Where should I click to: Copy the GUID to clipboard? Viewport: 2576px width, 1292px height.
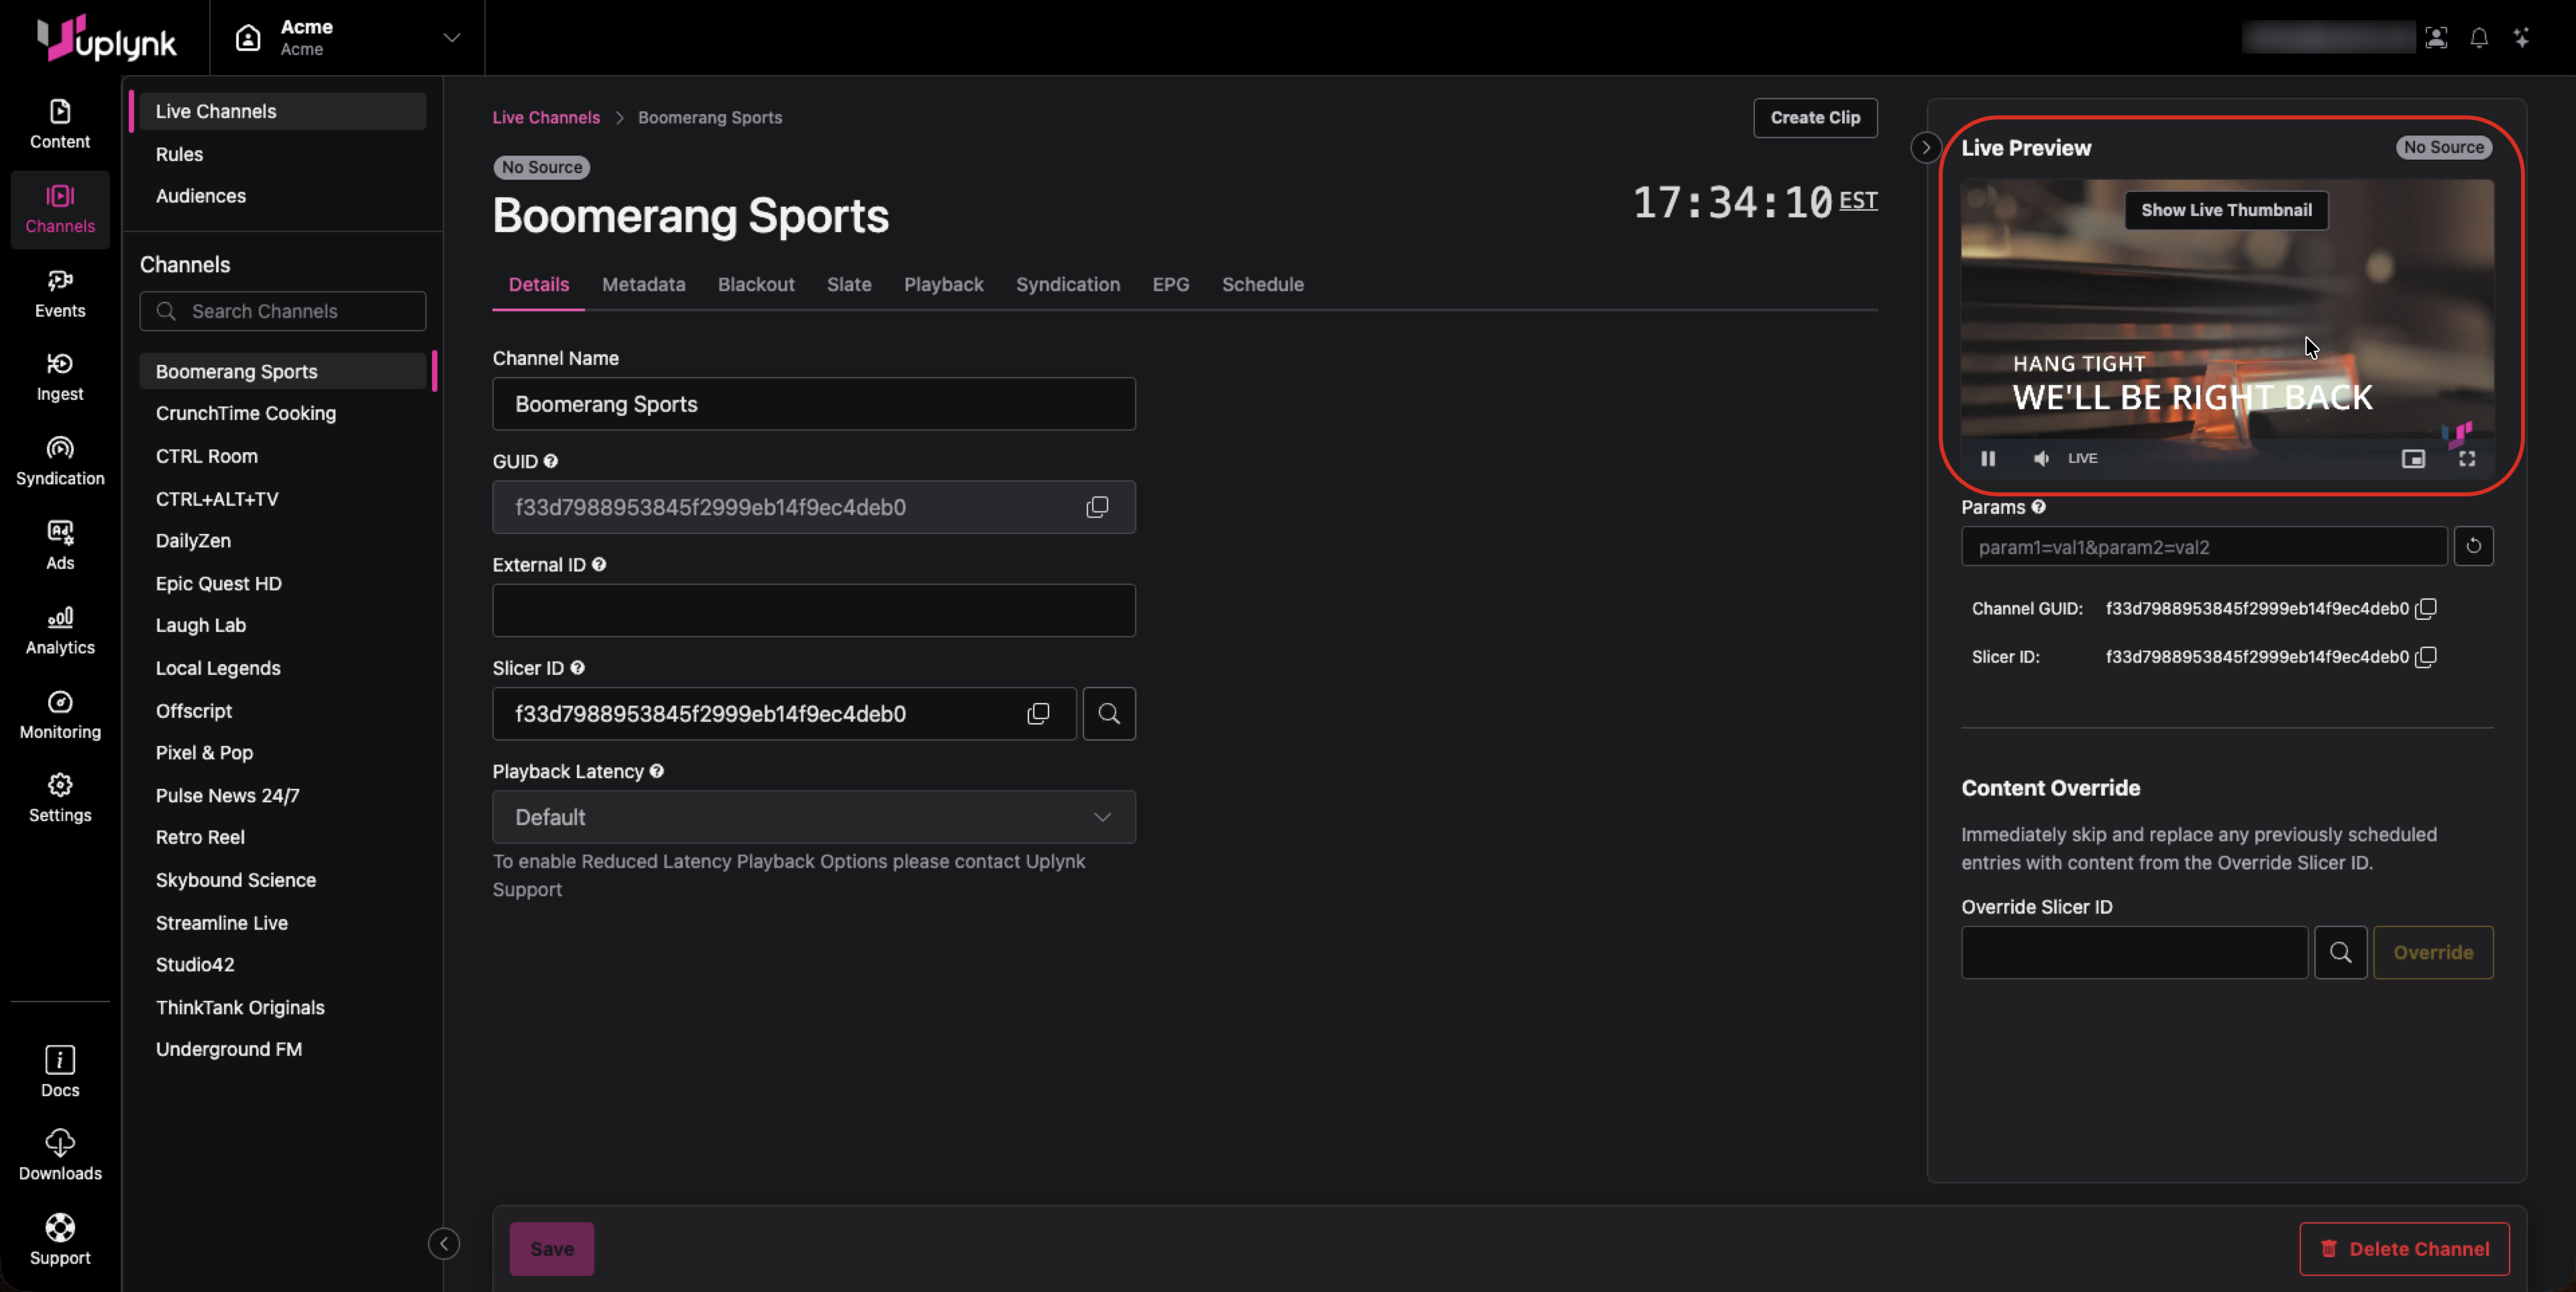(x=1097, y=507)
